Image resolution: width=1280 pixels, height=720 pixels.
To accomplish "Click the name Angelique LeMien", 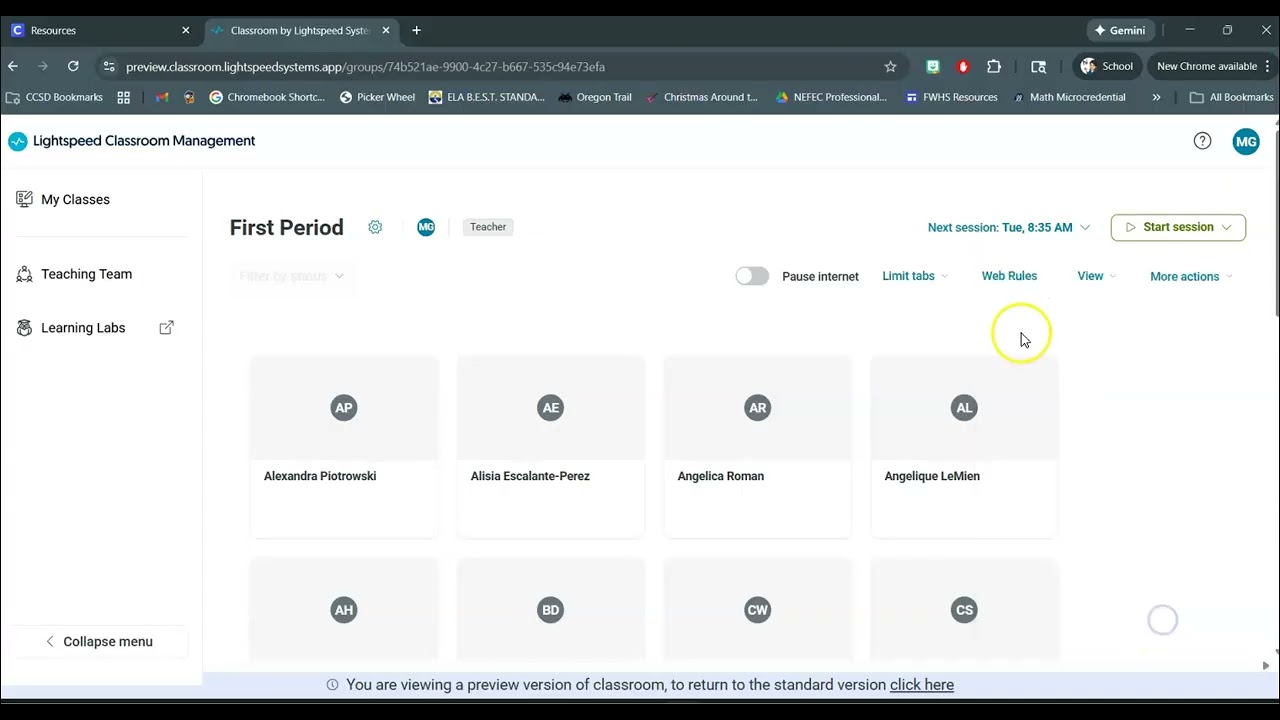I will 932,476.
